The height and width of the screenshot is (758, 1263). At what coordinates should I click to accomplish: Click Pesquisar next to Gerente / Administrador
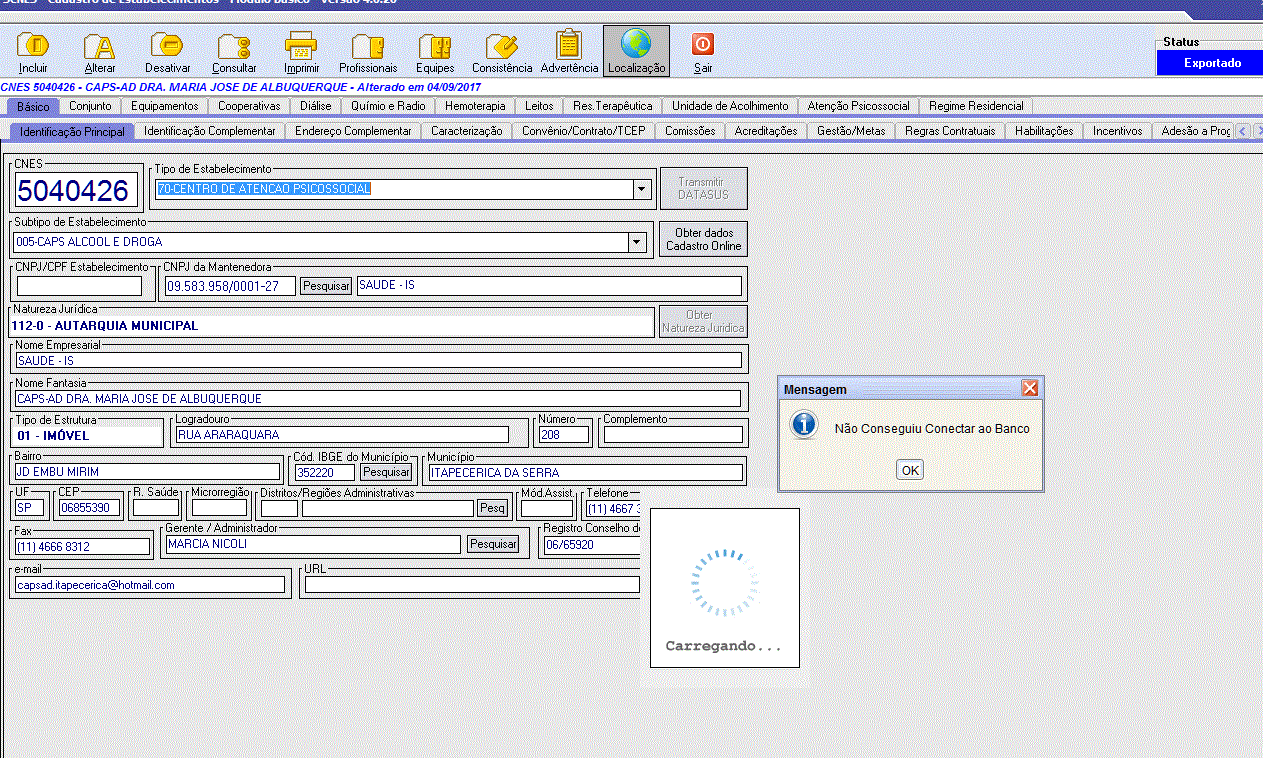494,544
